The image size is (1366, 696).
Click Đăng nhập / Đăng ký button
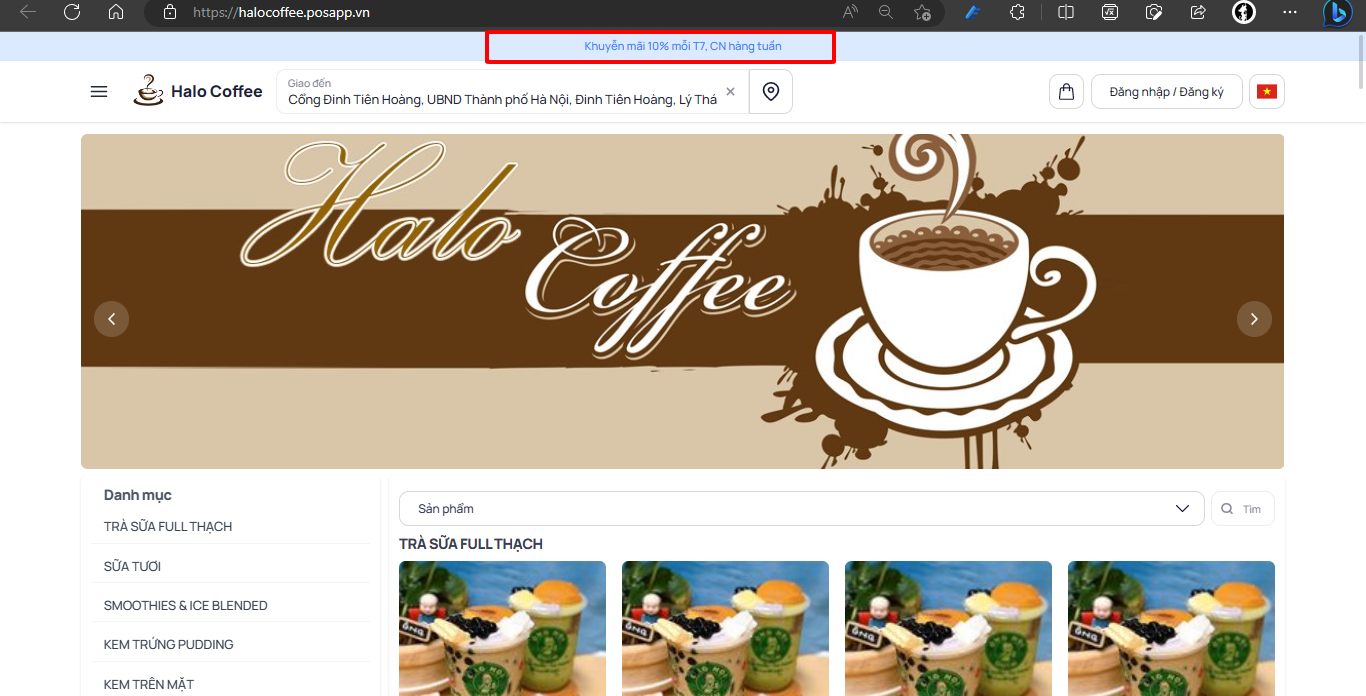coord(1166,92)
